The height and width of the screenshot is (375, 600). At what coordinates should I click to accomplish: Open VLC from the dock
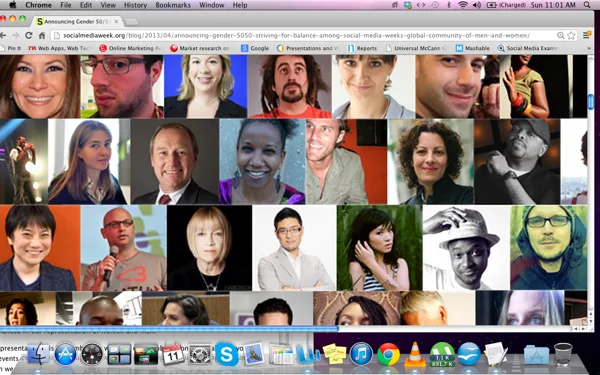(x=415, y=354)
